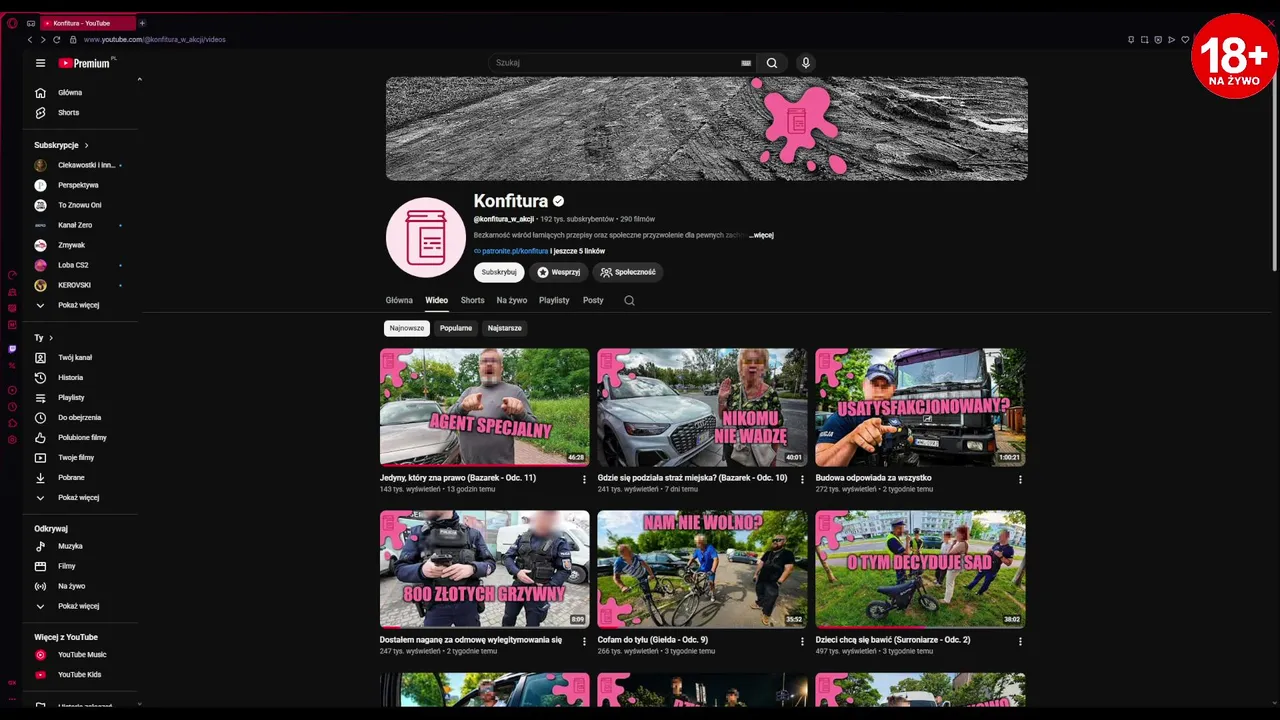The width and height of the screenshot is (1280, 720).
Task: Go back with the browser back arrow
Action: click(x=30, y=40)
